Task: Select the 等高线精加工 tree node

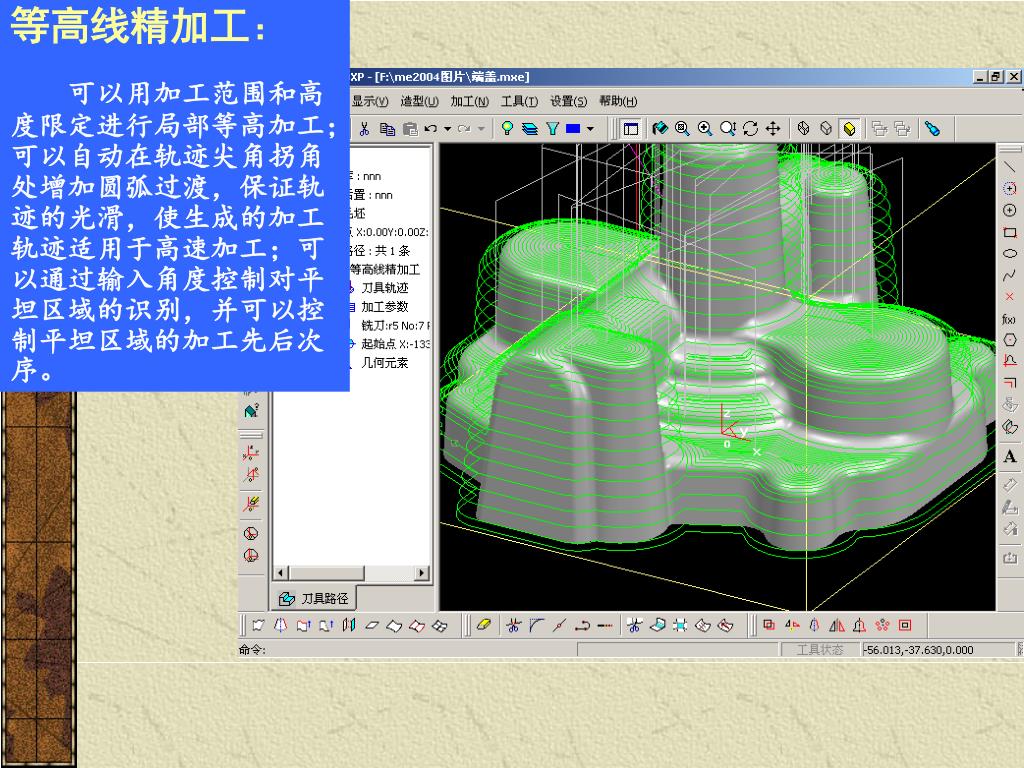Action: coord(385,269)
